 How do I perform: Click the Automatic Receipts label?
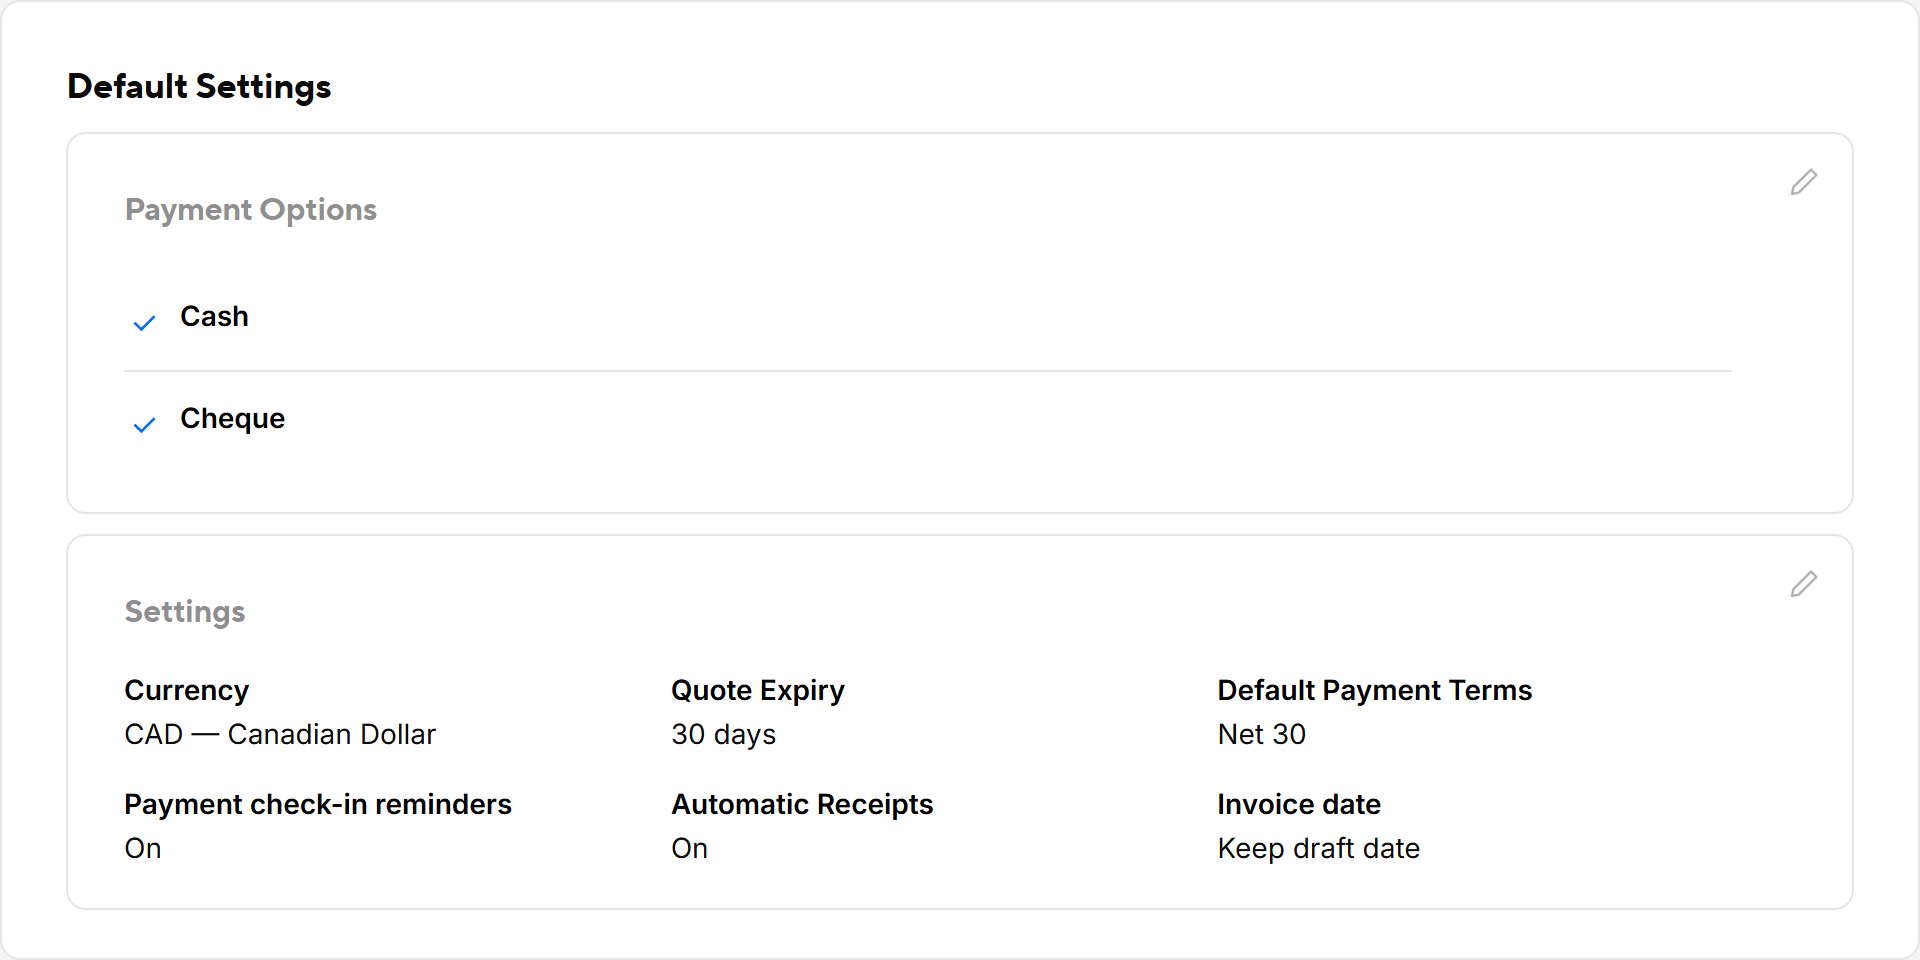(x=802, y=804)
